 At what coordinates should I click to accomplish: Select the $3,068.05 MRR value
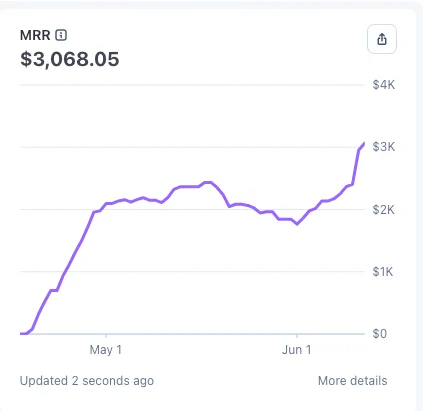(70, 59)
